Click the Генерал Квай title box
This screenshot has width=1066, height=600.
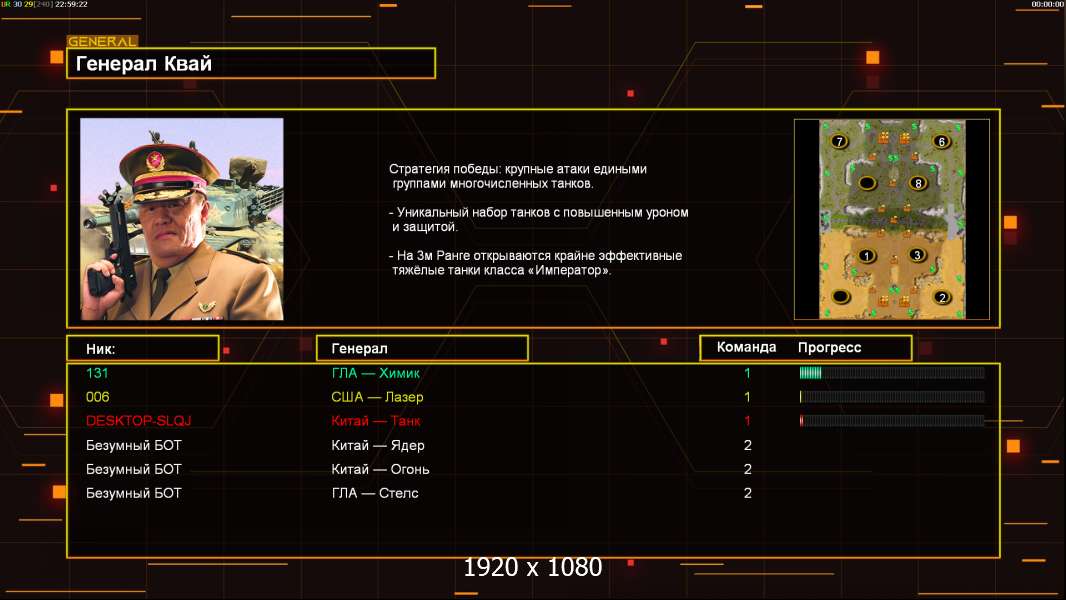251,63
